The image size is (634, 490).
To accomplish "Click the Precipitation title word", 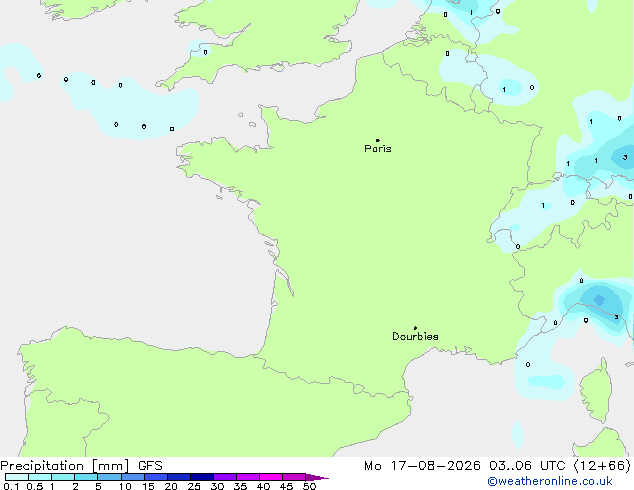I will [x=42, y=466].
